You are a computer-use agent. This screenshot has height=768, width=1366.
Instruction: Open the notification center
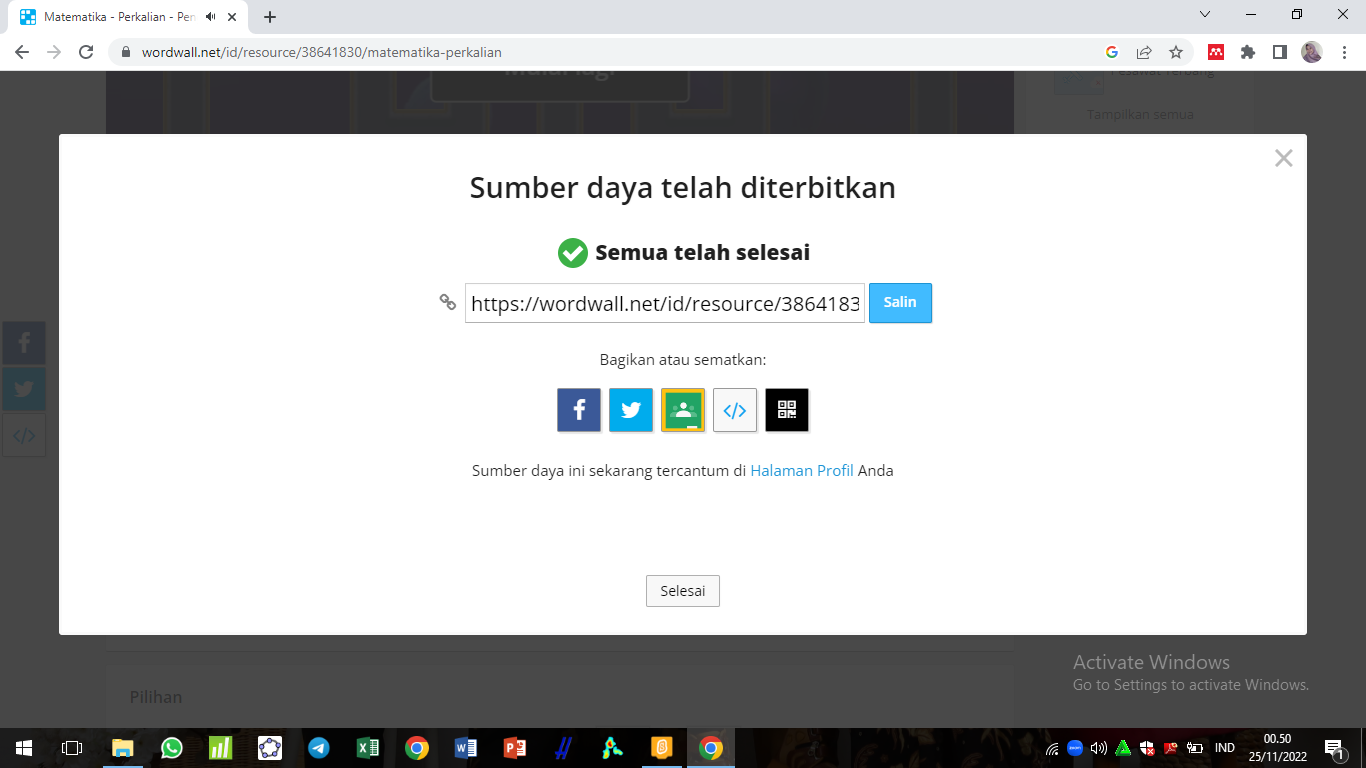point(1335,748)
